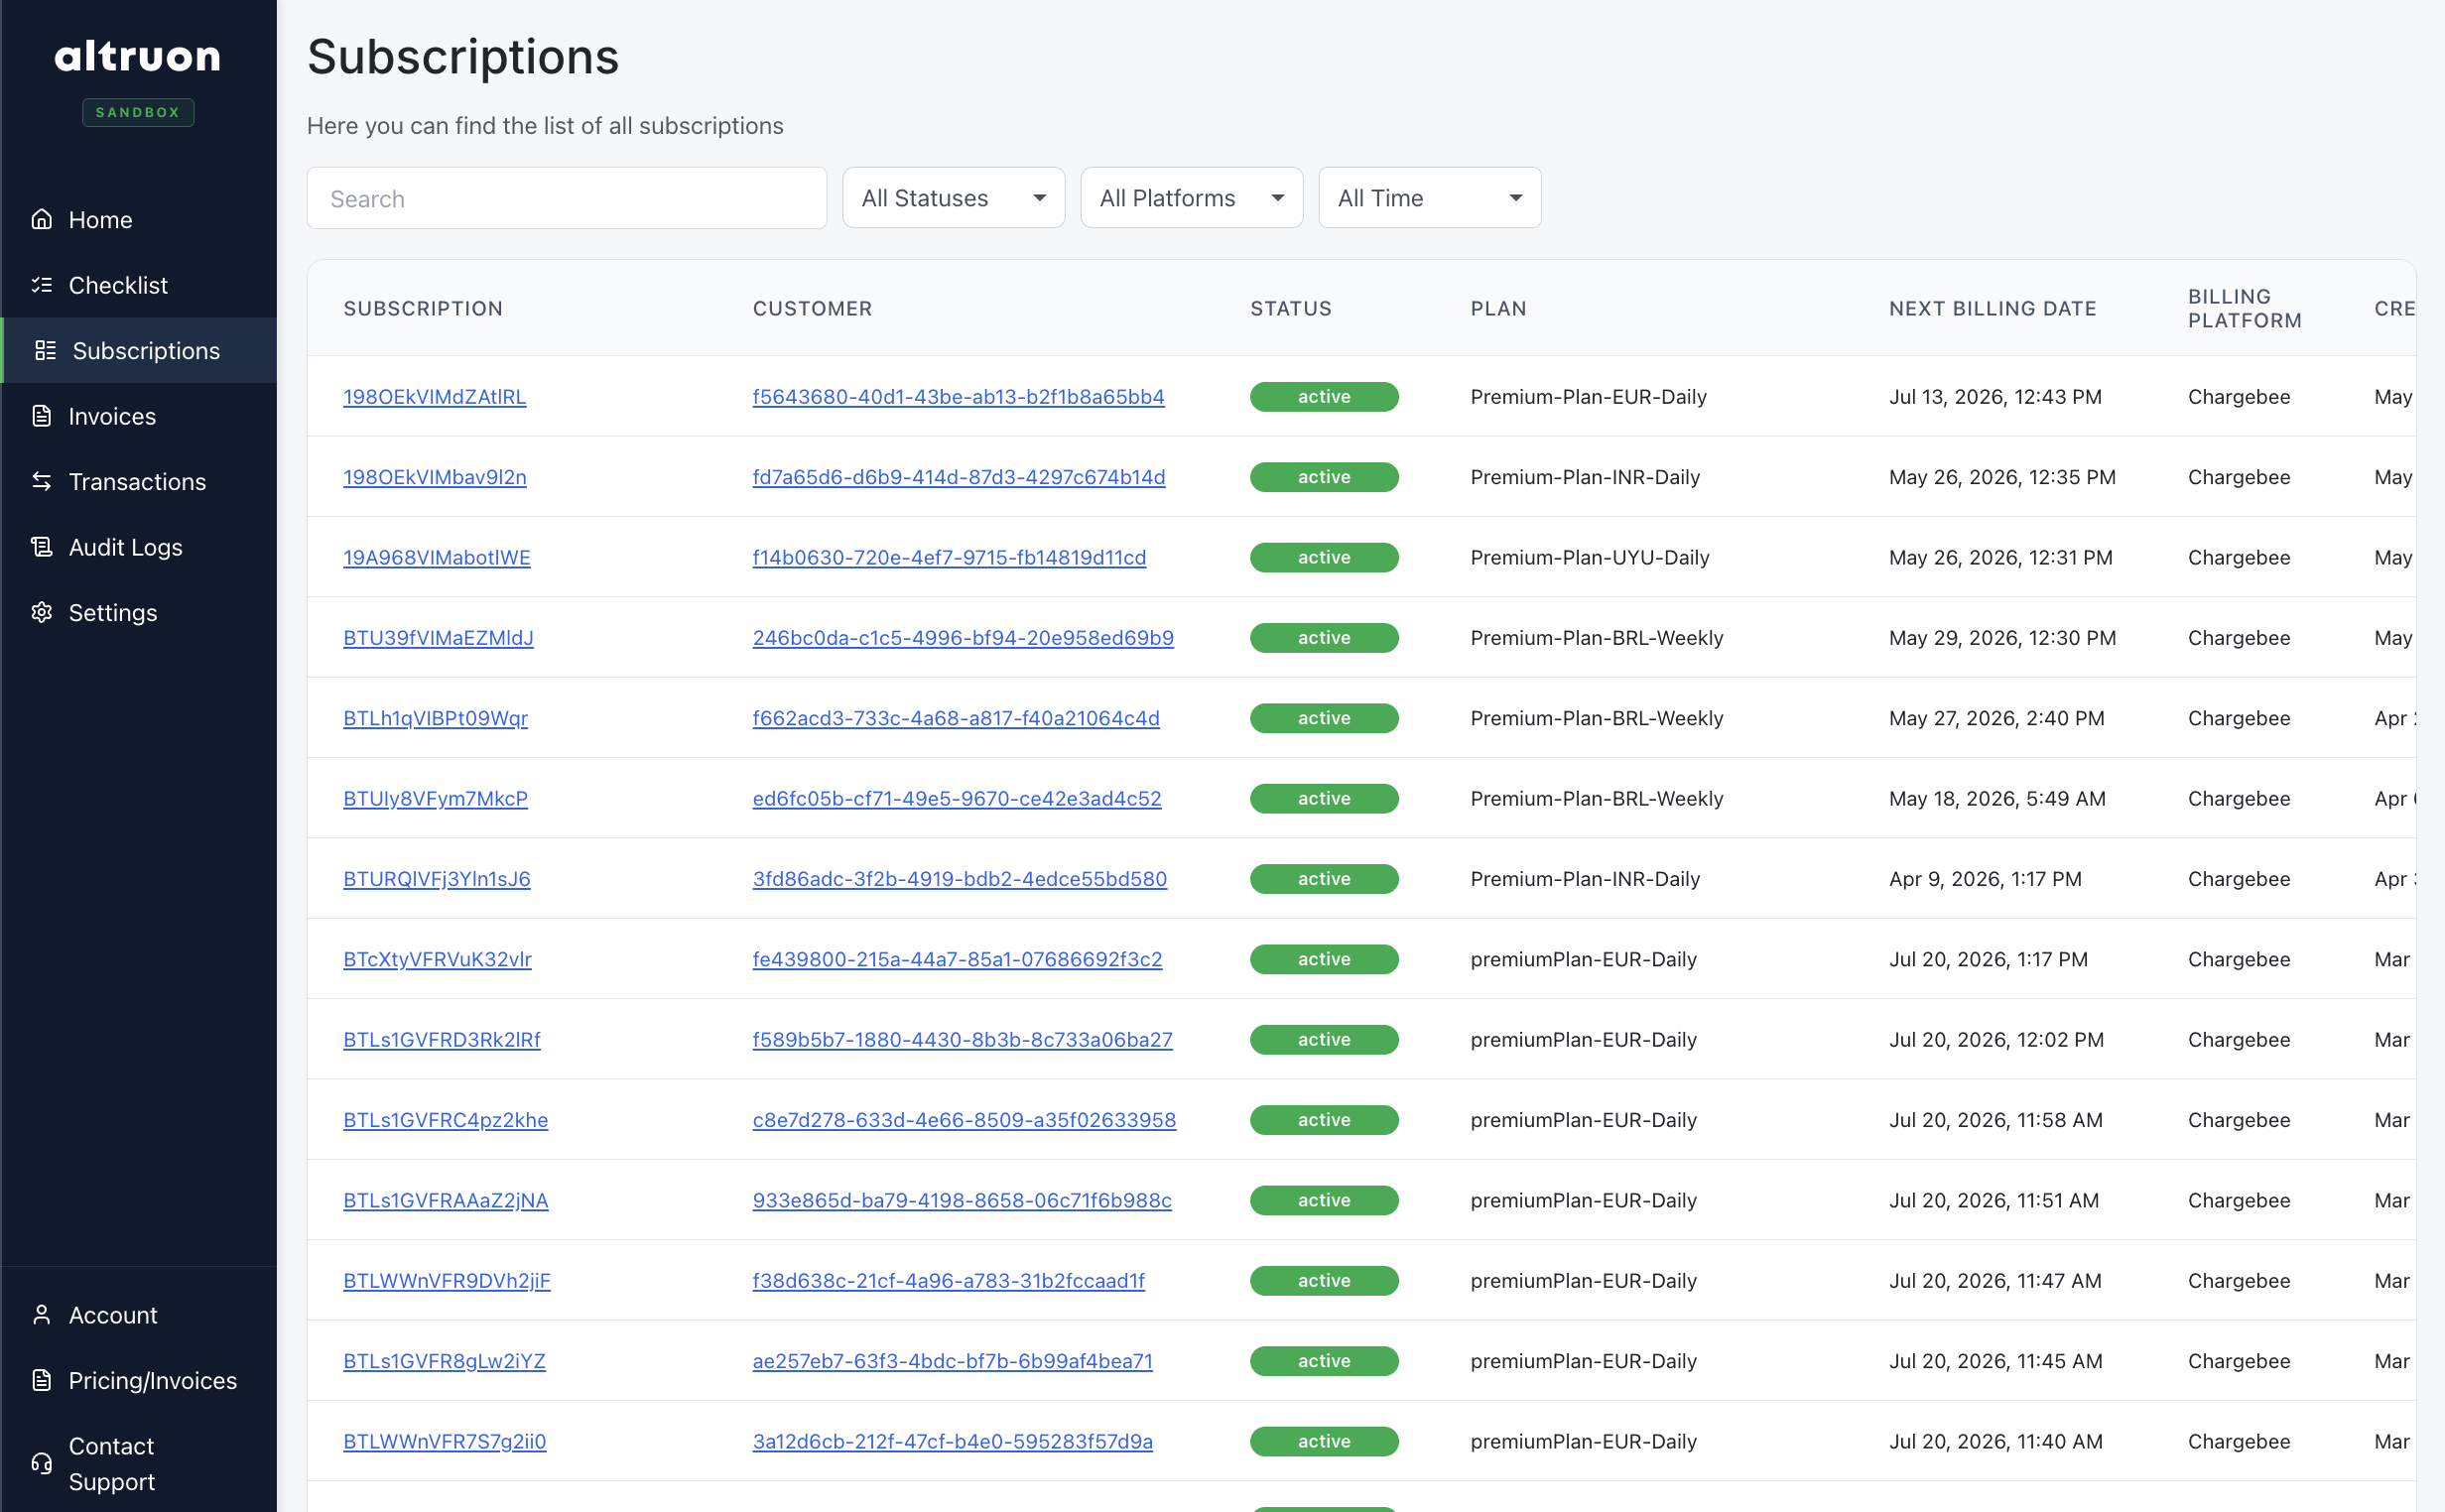Open customer ed6fc05b-cf71-49e5-9670-ce42e3ad4c52

pos(957,798)
